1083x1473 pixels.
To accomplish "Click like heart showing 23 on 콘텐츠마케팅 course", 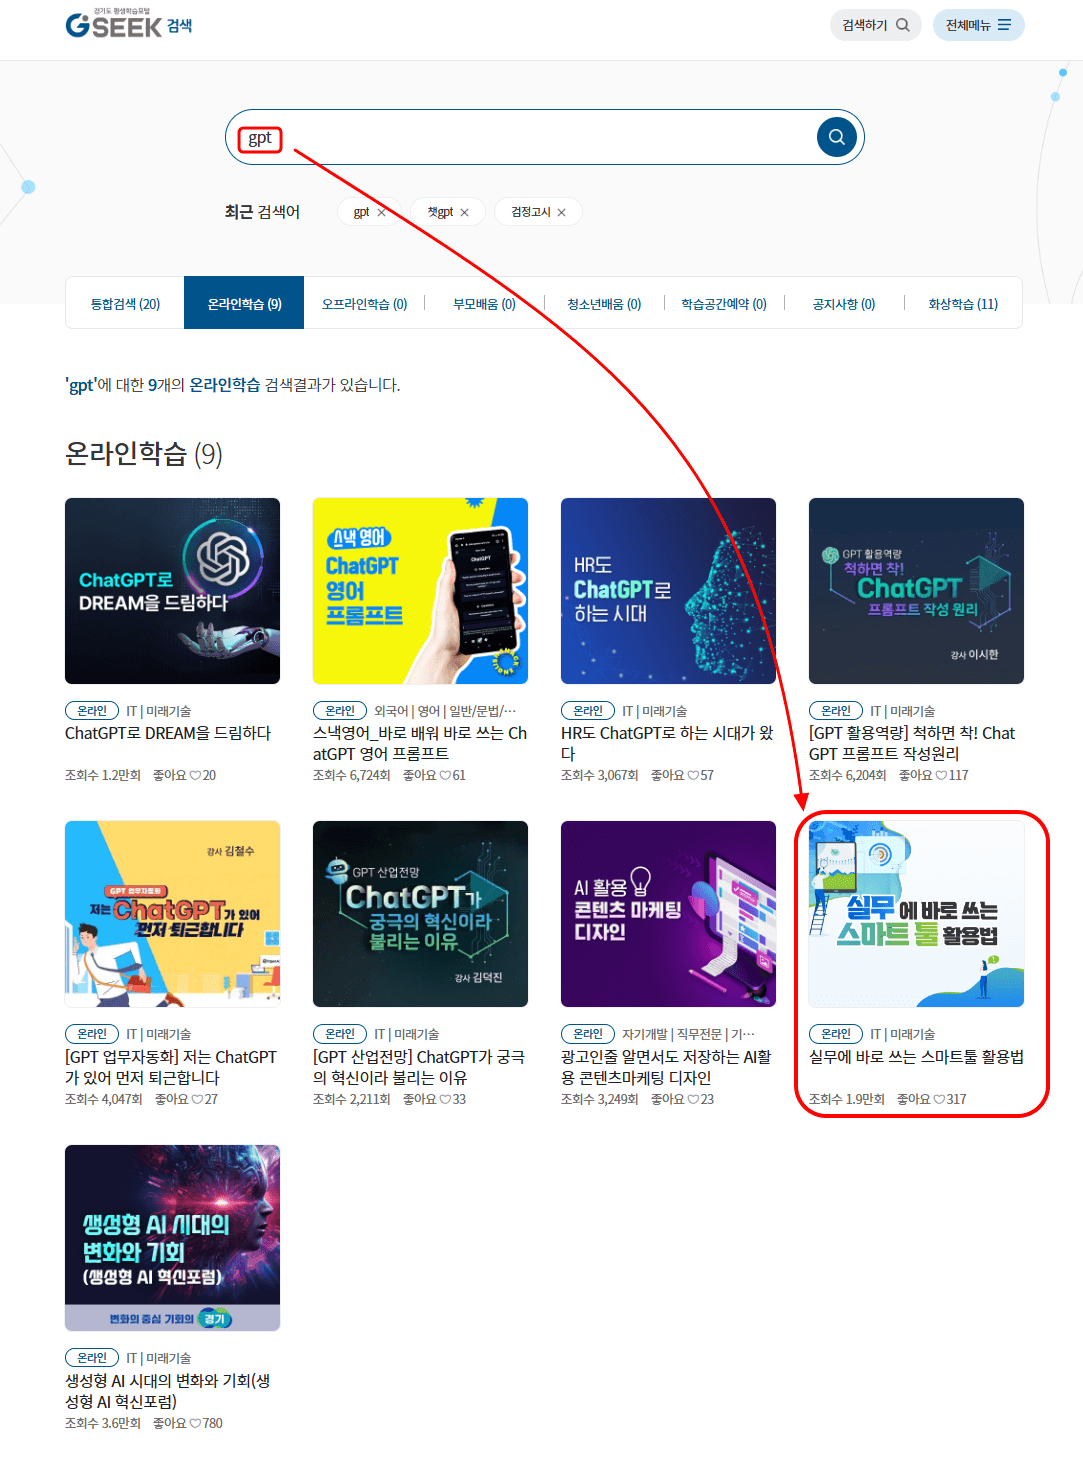I will coord(693,1099).
